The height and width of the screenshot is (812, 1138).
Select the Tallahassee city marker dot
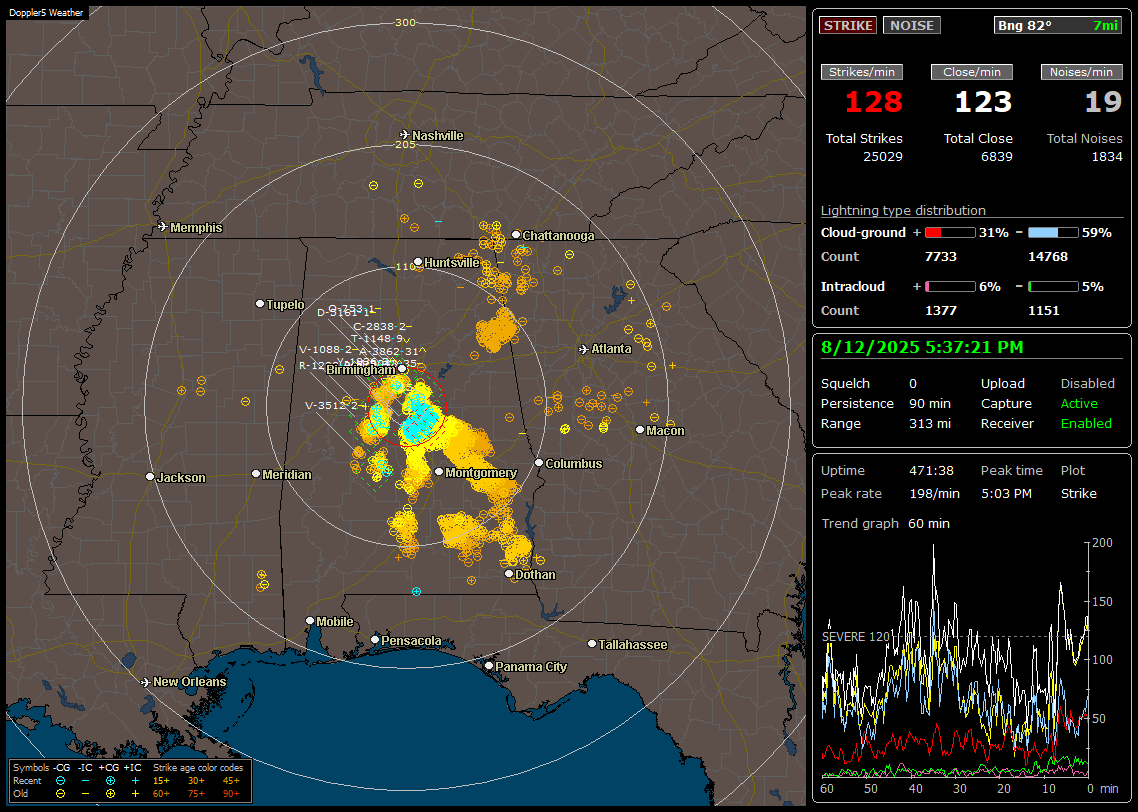[592, 644]
